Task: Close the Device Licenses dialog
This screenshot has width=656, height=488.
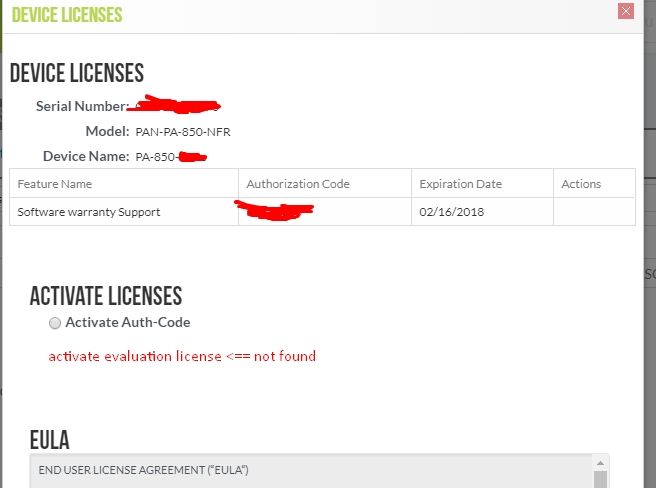Action: pyautogui.click(x=625, y=11)
